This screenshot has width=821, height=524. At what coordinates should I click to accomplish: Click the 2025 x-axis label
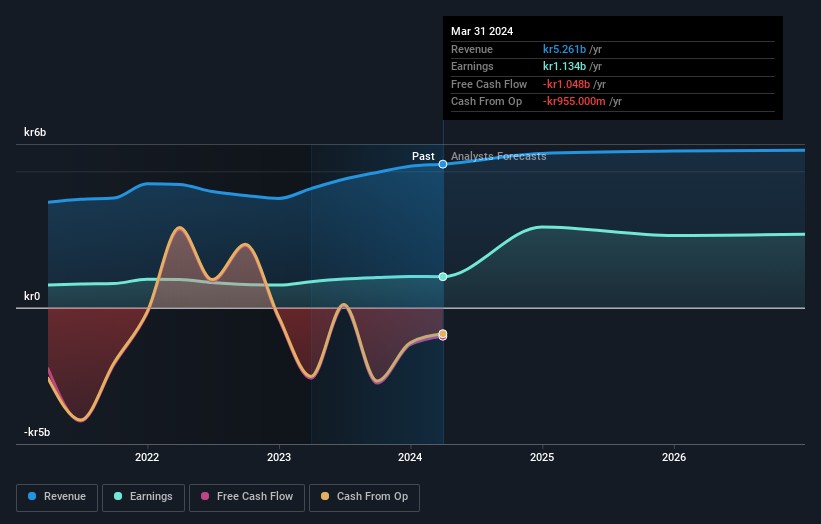[x=542, y=457]
